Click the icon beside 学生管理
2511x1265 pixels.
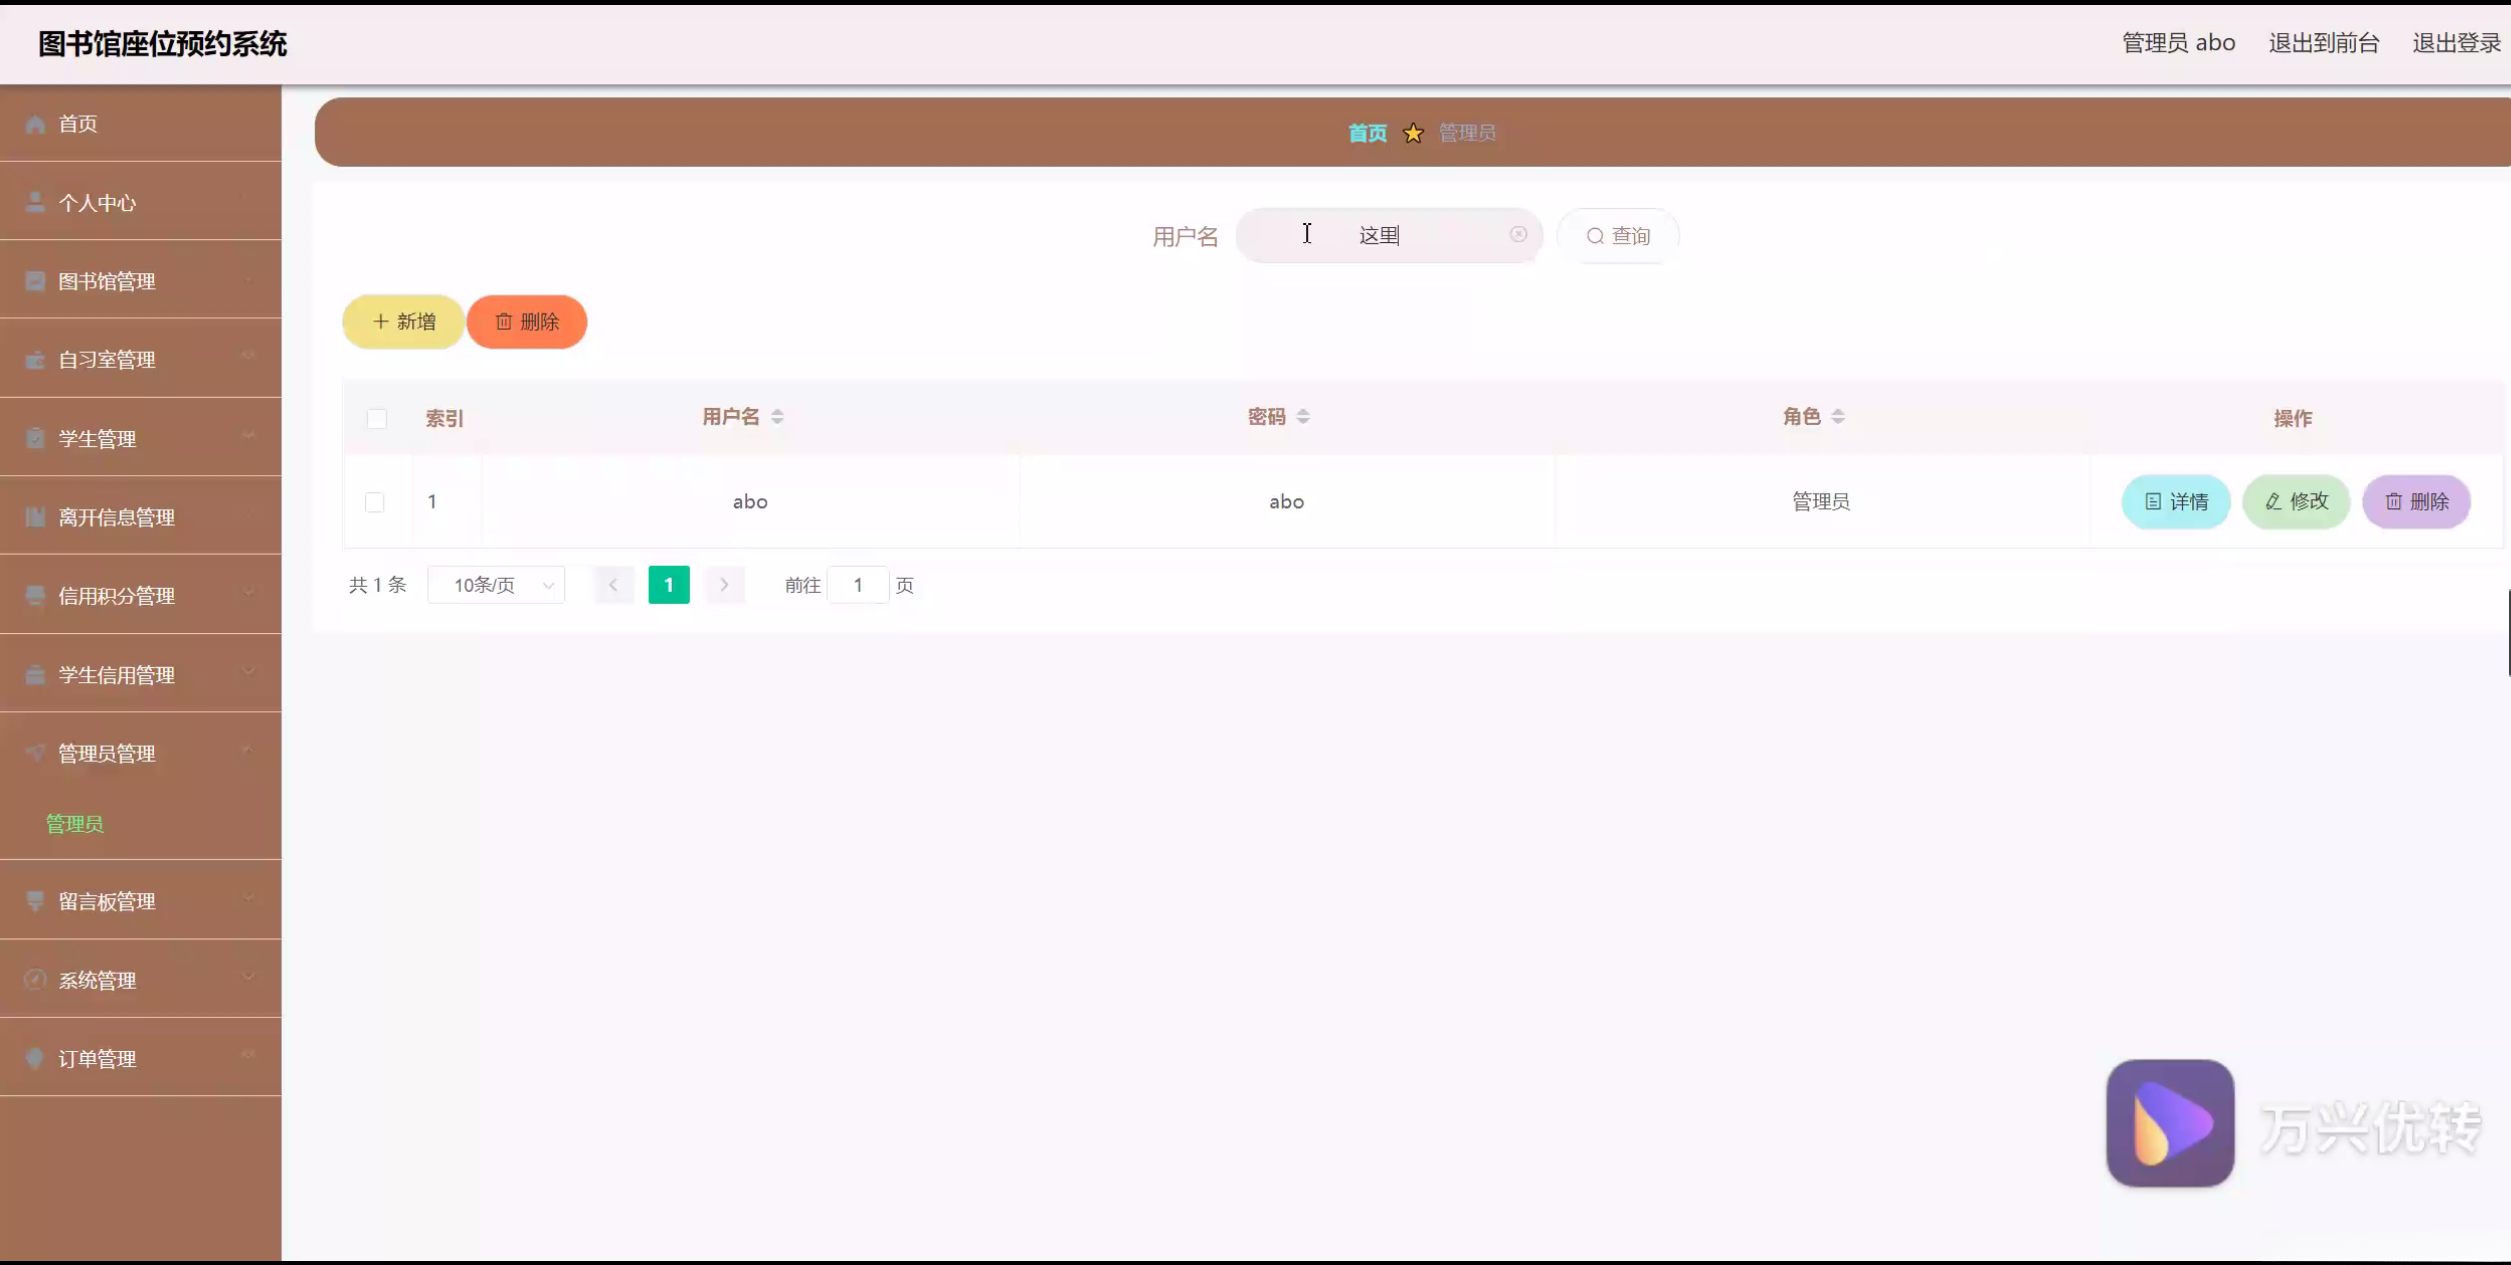(35, 438)
